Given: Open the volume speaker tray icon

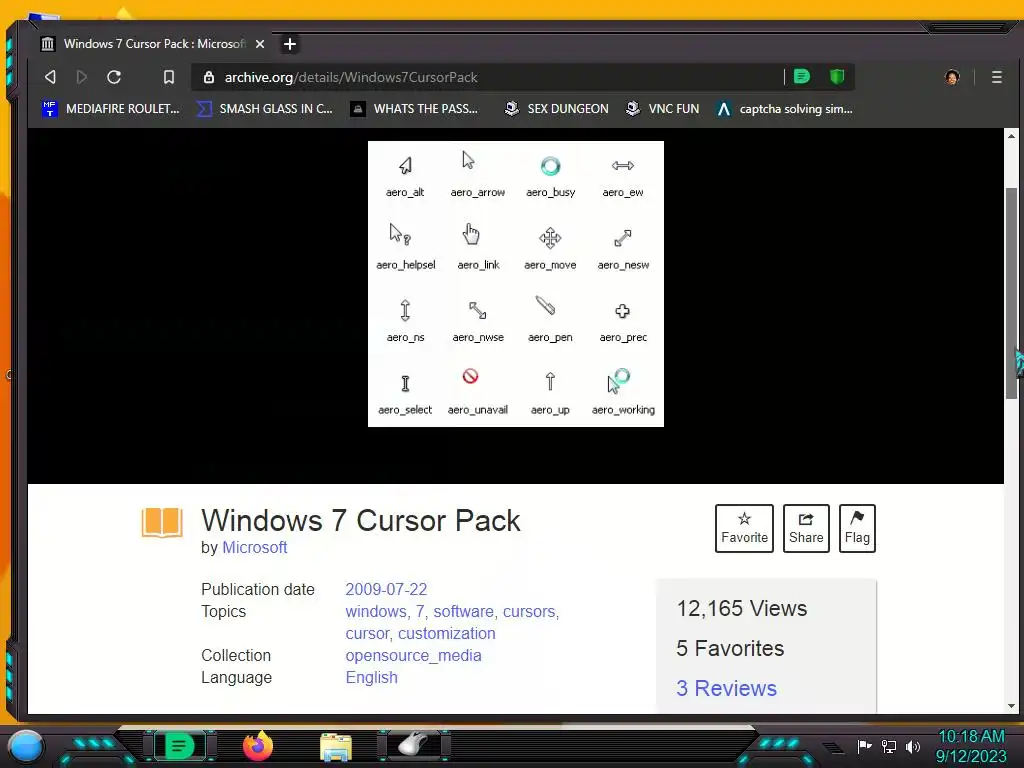Looking at the screenshot, I should (913, 746).
